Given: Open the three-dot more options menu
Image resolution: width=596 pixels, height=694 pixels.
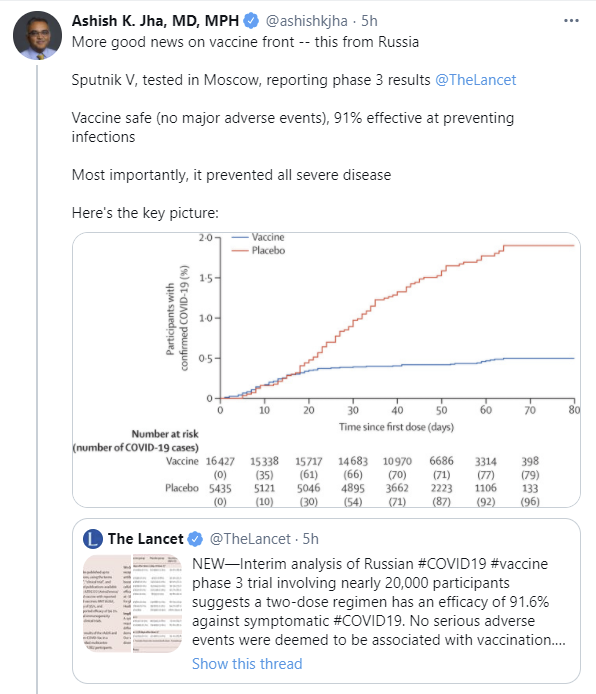Looking at the screenshot, I should click(x=571, y=21).
